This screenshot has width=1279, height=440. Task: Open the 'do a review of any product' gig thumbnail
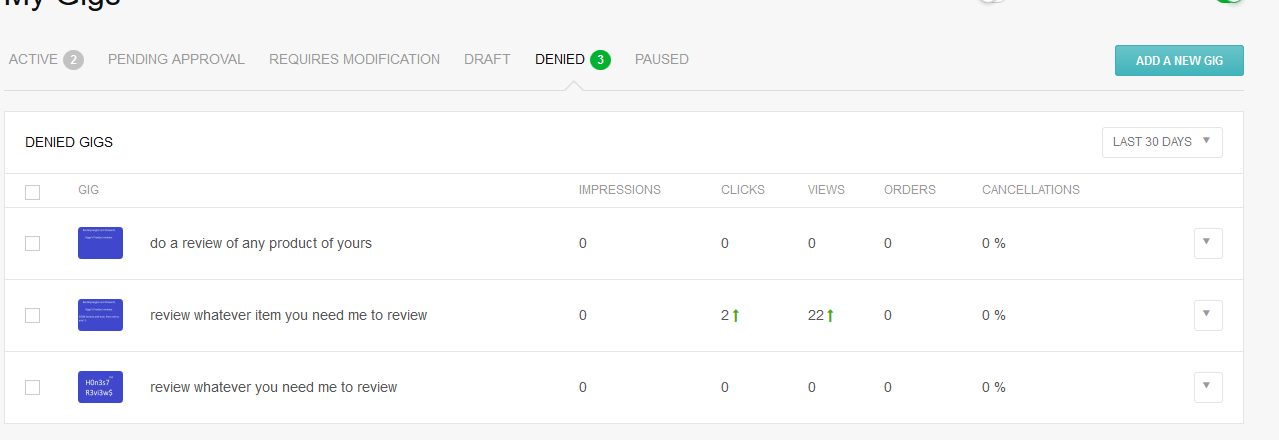100,243
